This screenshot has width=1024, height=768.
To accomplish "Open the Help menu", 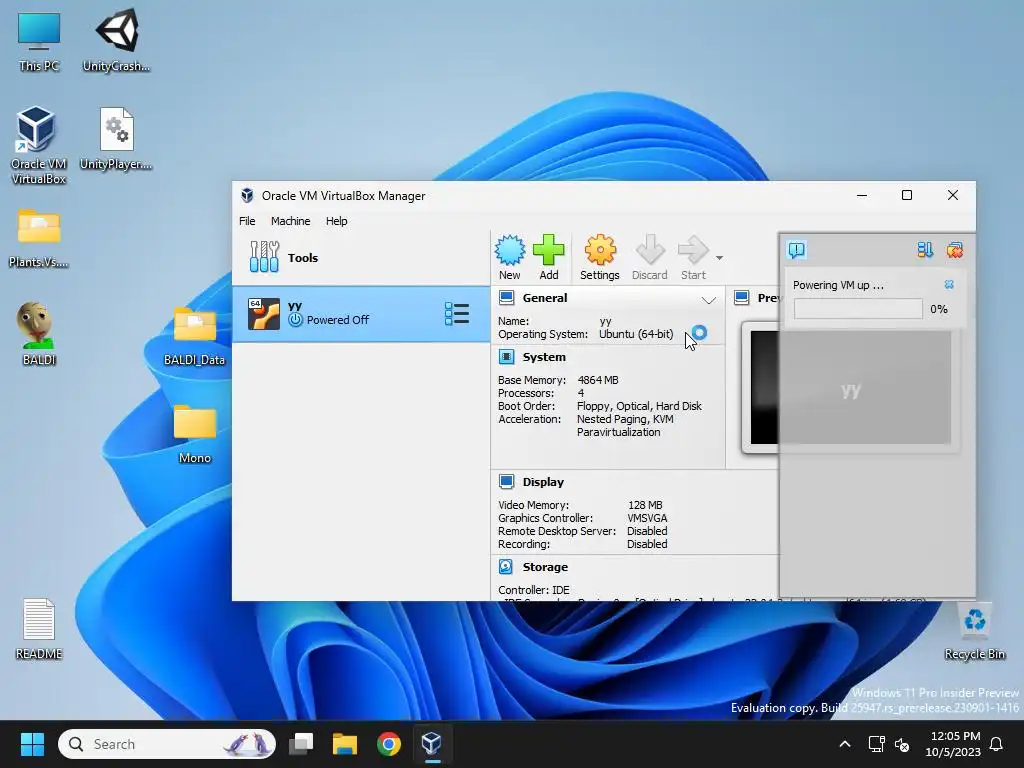I will [x=336, y=221].
